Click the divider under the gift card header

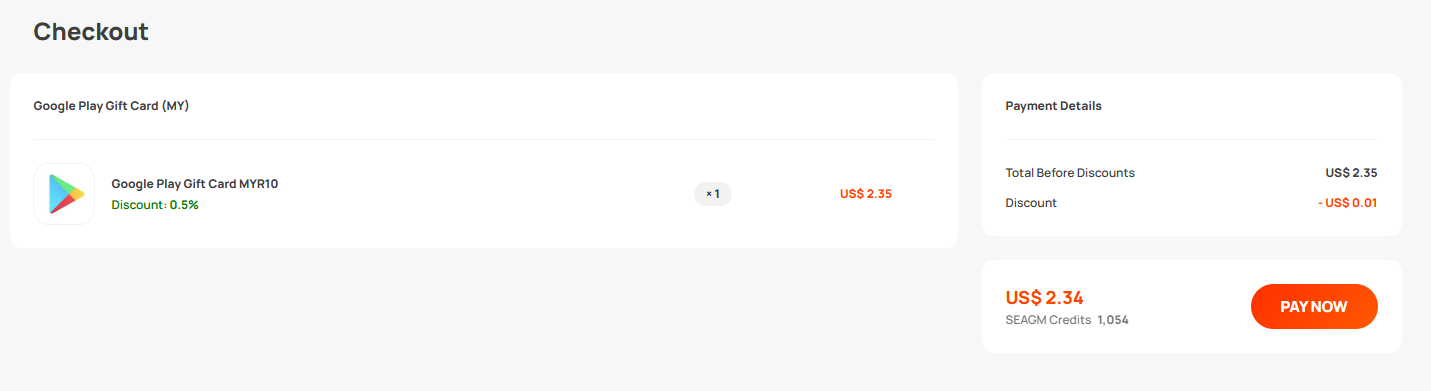483,139
